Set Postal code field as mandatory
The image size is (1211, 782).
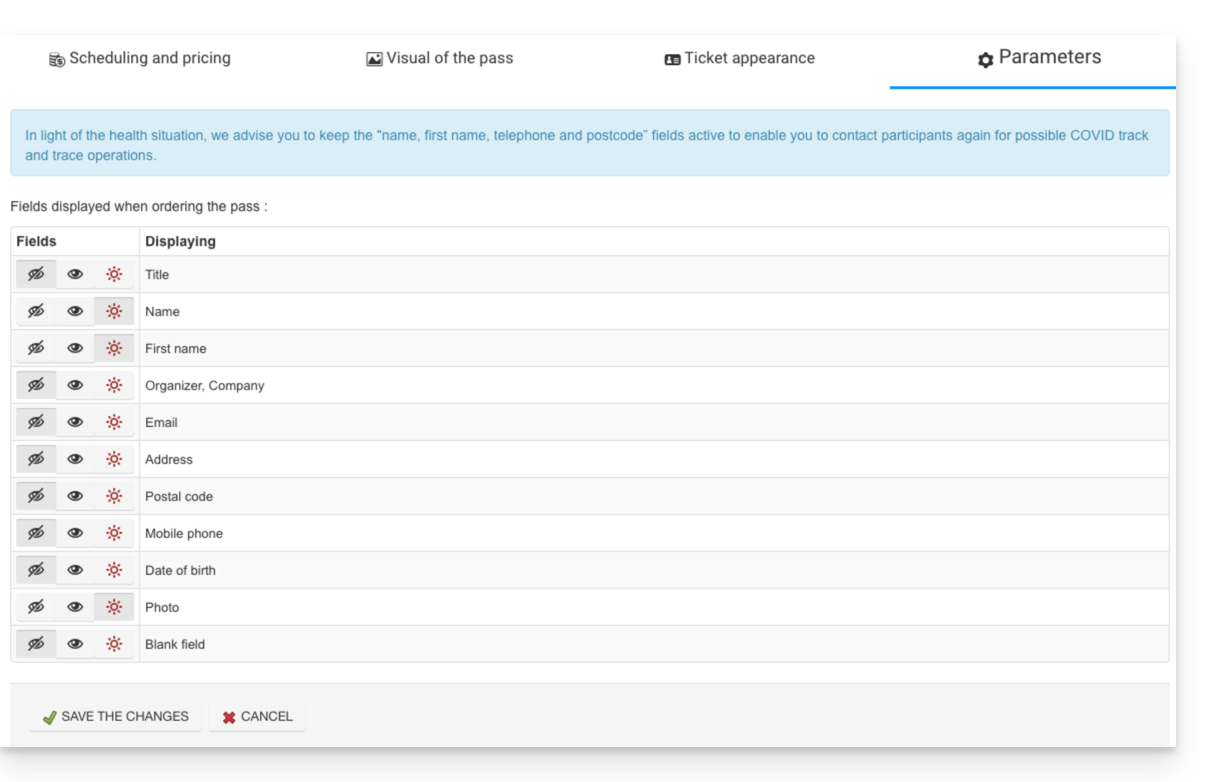114,496
